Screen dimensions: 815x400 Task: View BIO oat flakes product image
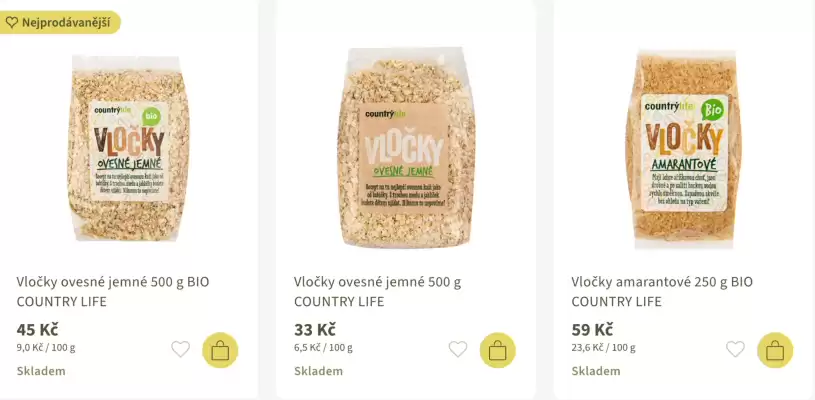point(129,148)
